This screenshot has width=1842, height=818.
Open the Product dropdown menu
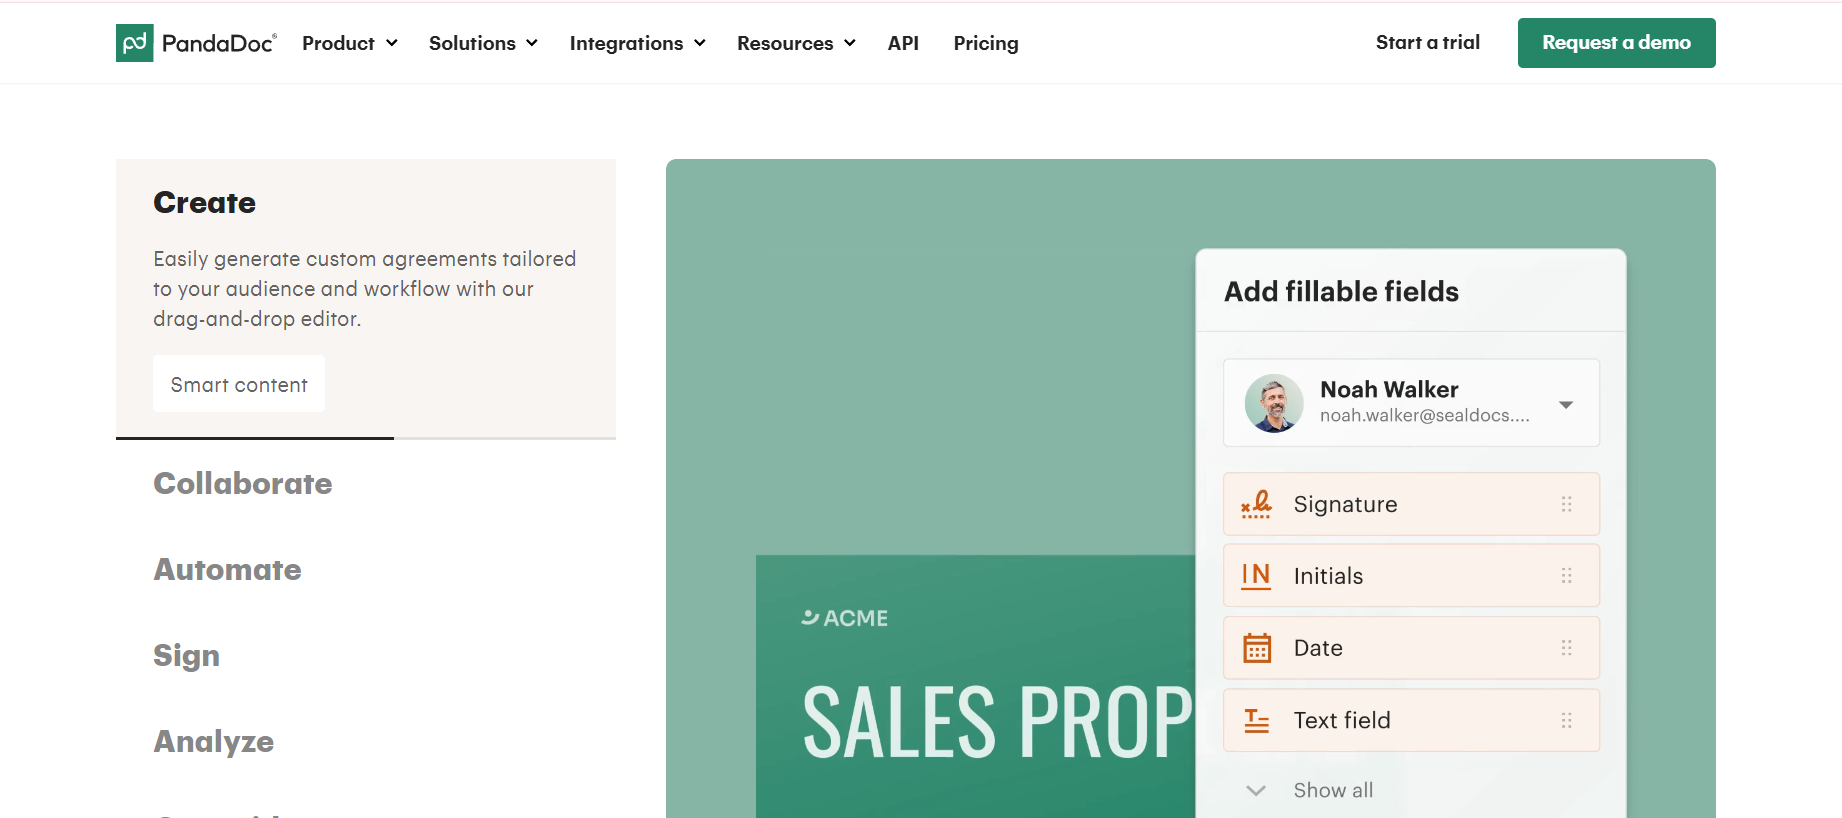click(350, 43)
